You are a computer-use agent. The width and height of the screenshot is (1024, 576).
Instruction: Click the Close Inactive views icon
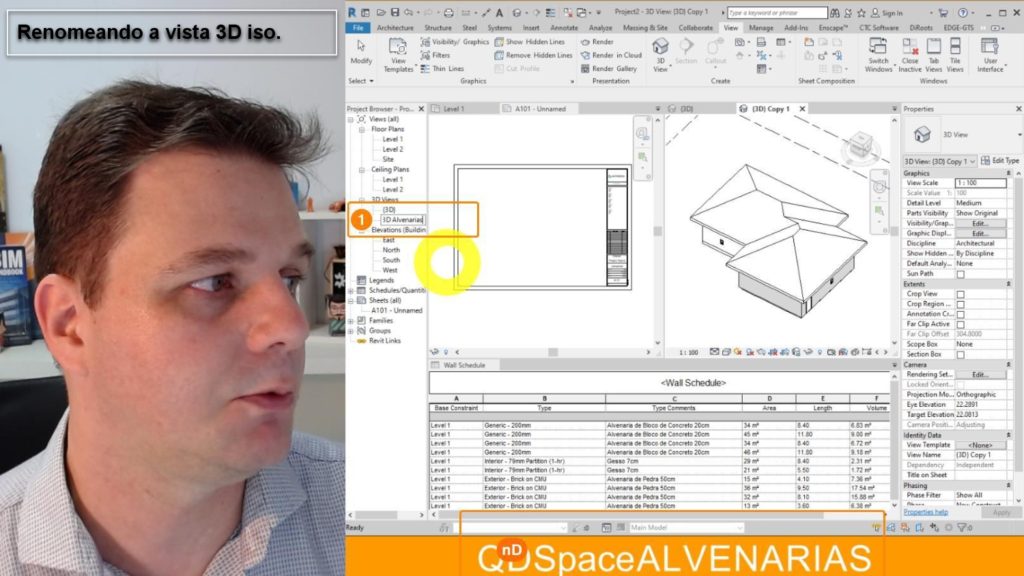(910, 55)
